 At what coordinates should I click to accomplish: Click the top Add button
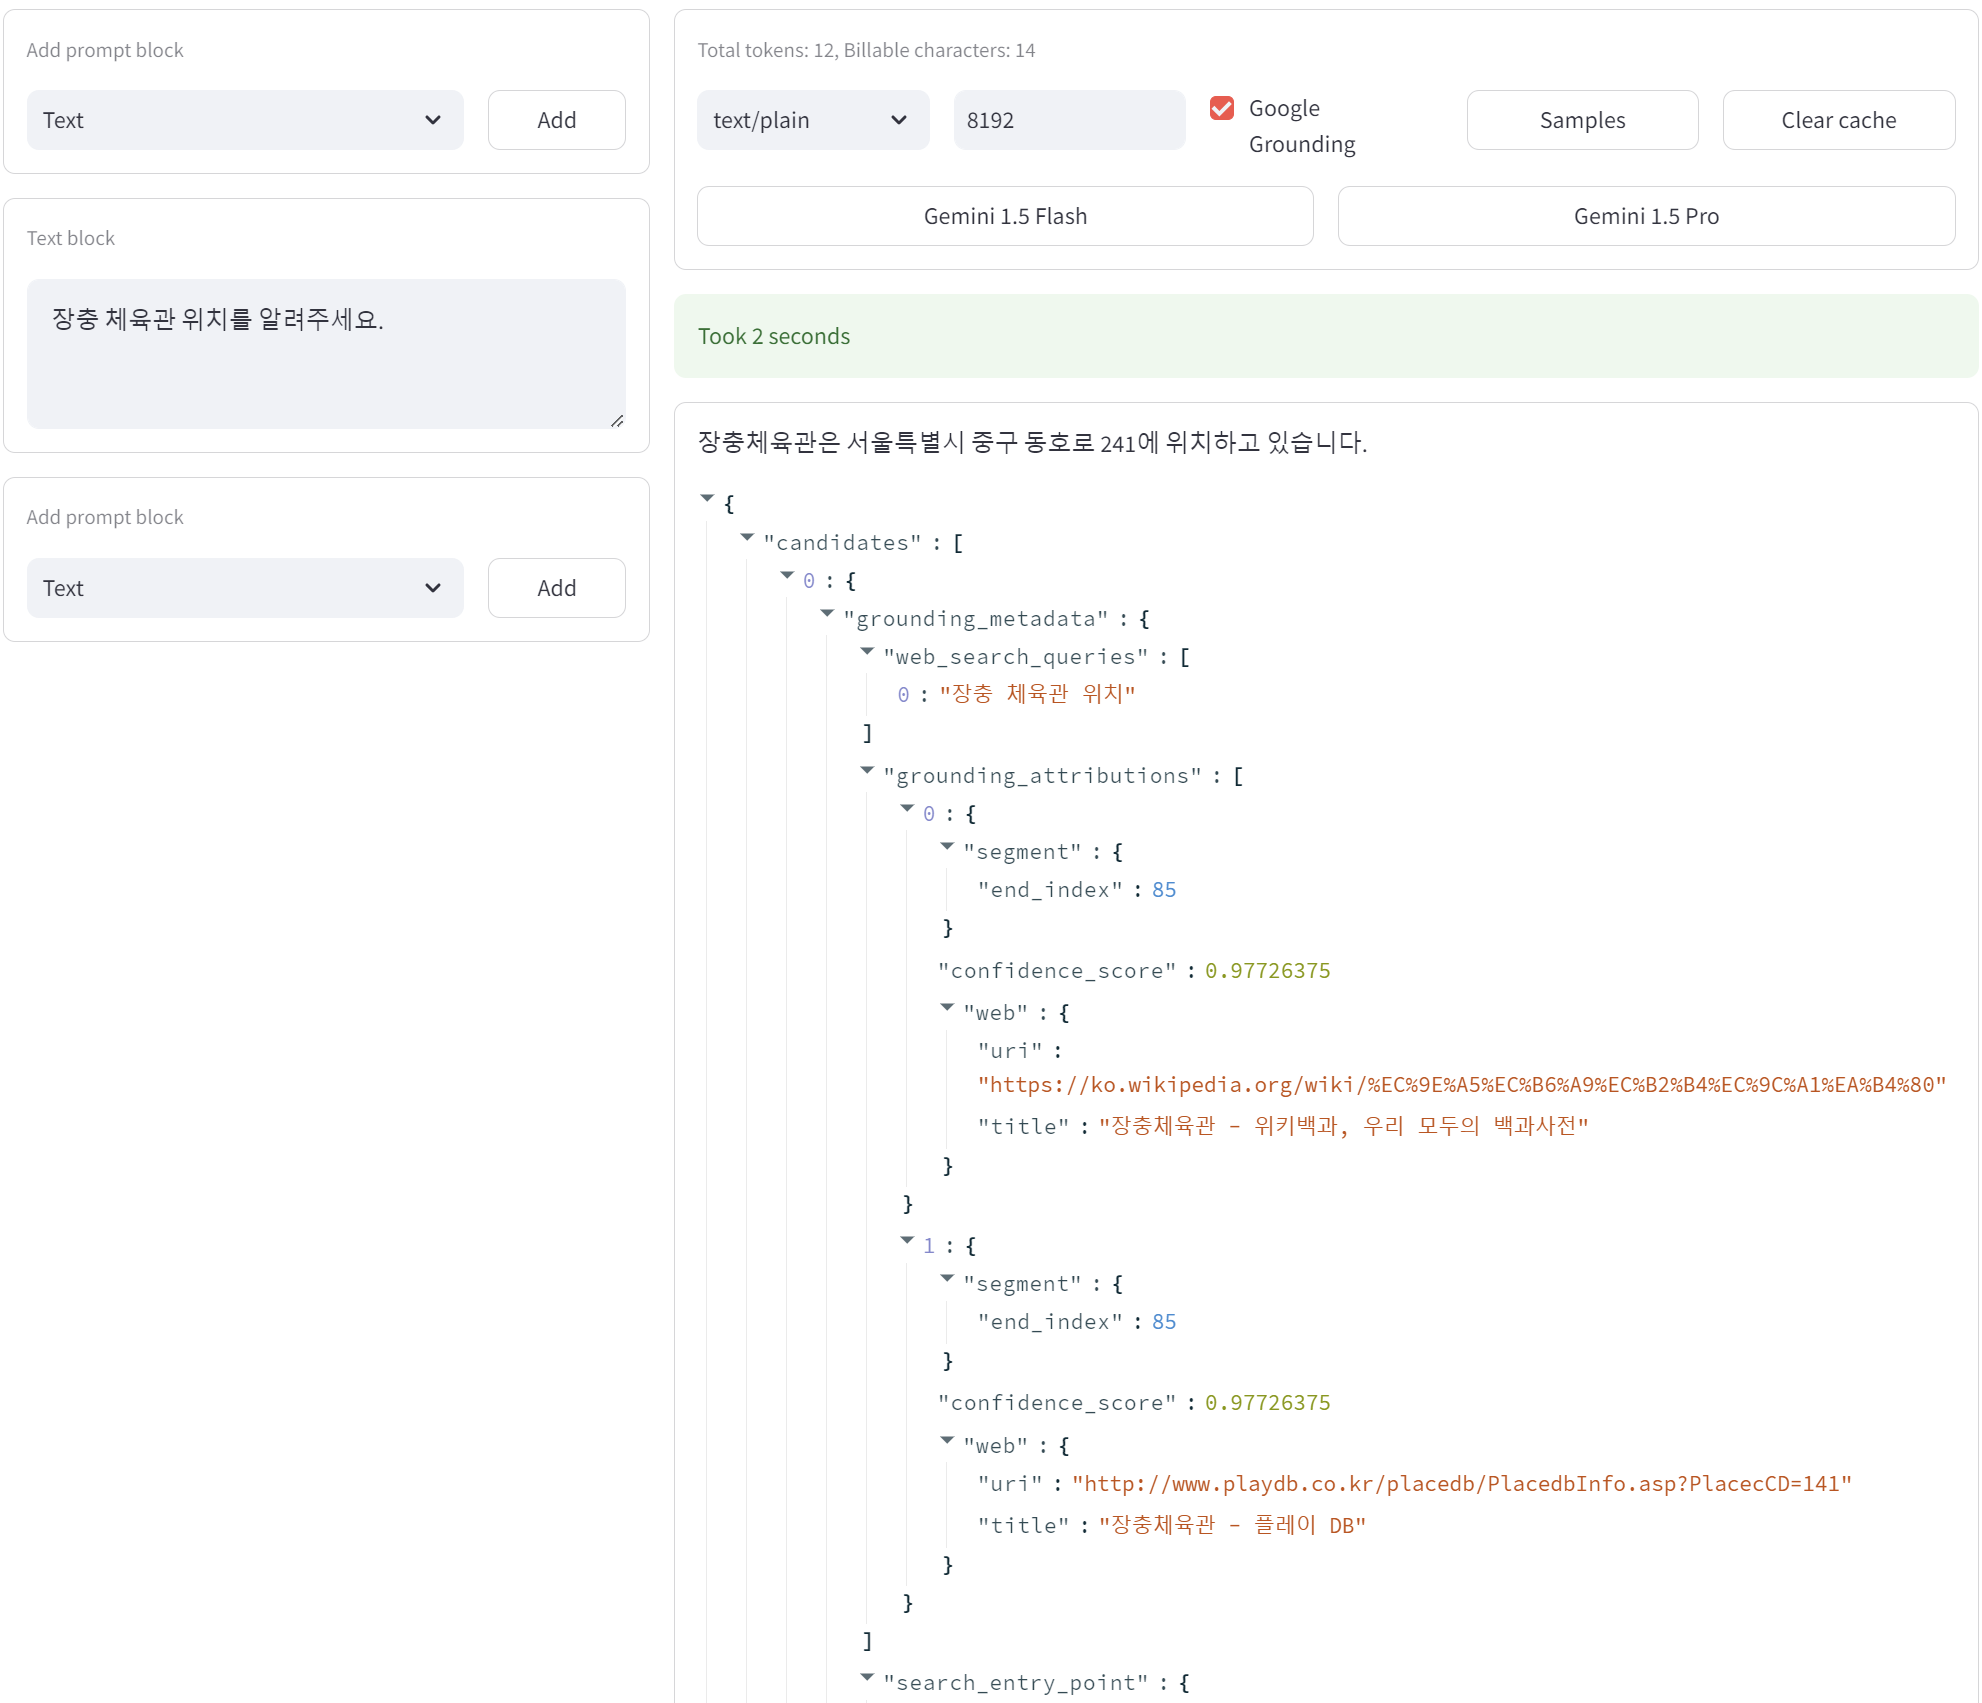coord(556,120)
